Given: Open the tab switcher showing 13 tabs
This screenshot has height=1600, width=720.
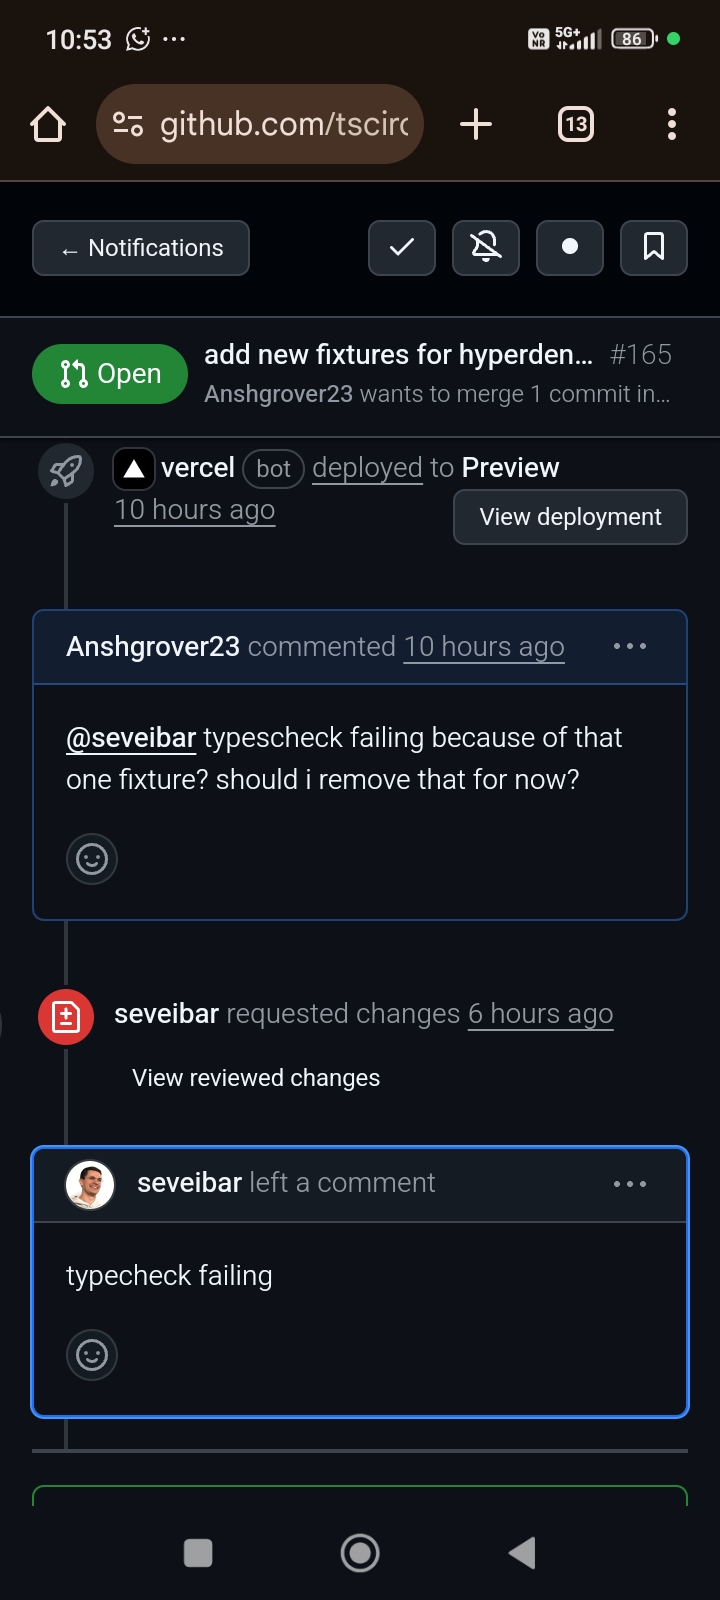Looking at the screenshot, I should pos(575,125).
